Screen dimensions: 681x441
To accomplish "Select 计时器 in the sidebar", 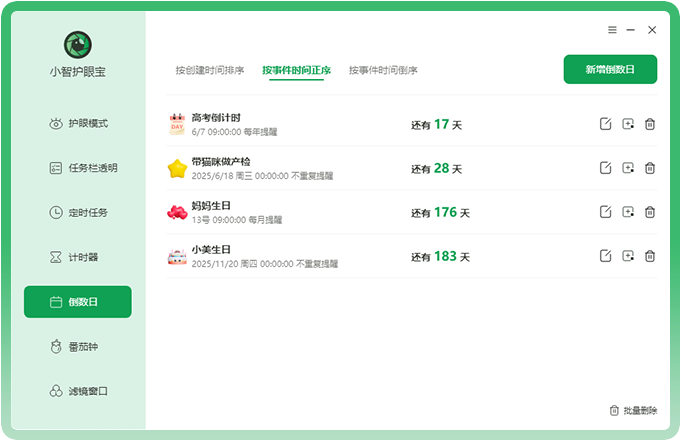I will tap(78, 257).
